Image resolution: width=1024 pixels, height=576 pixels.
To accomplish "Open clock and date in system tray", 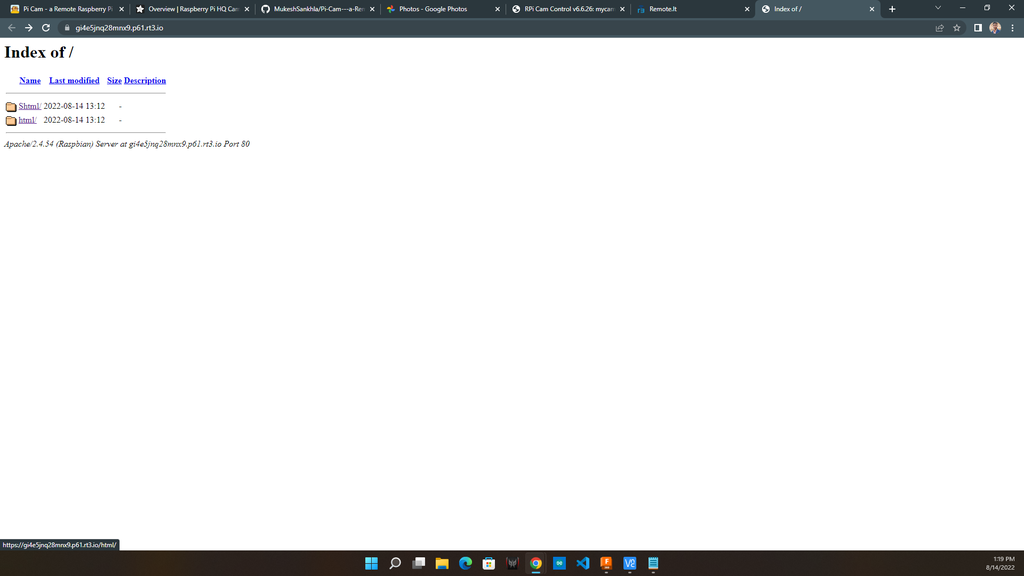I will pyautogui.click(x=1000, y=563).
